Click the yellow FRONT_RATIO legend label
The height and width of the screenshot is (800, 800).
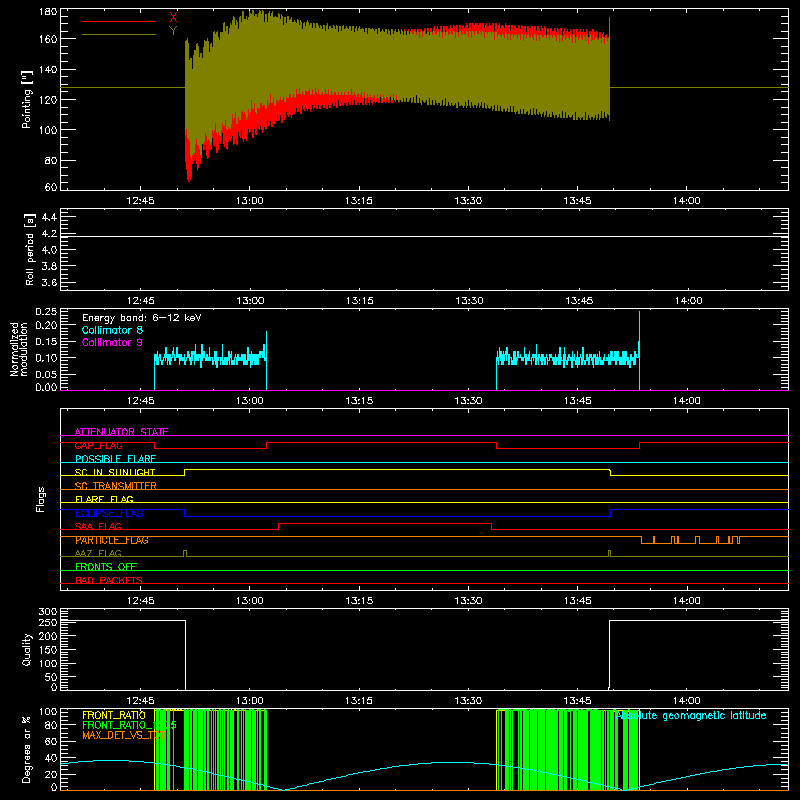click(x=114, y=715)
